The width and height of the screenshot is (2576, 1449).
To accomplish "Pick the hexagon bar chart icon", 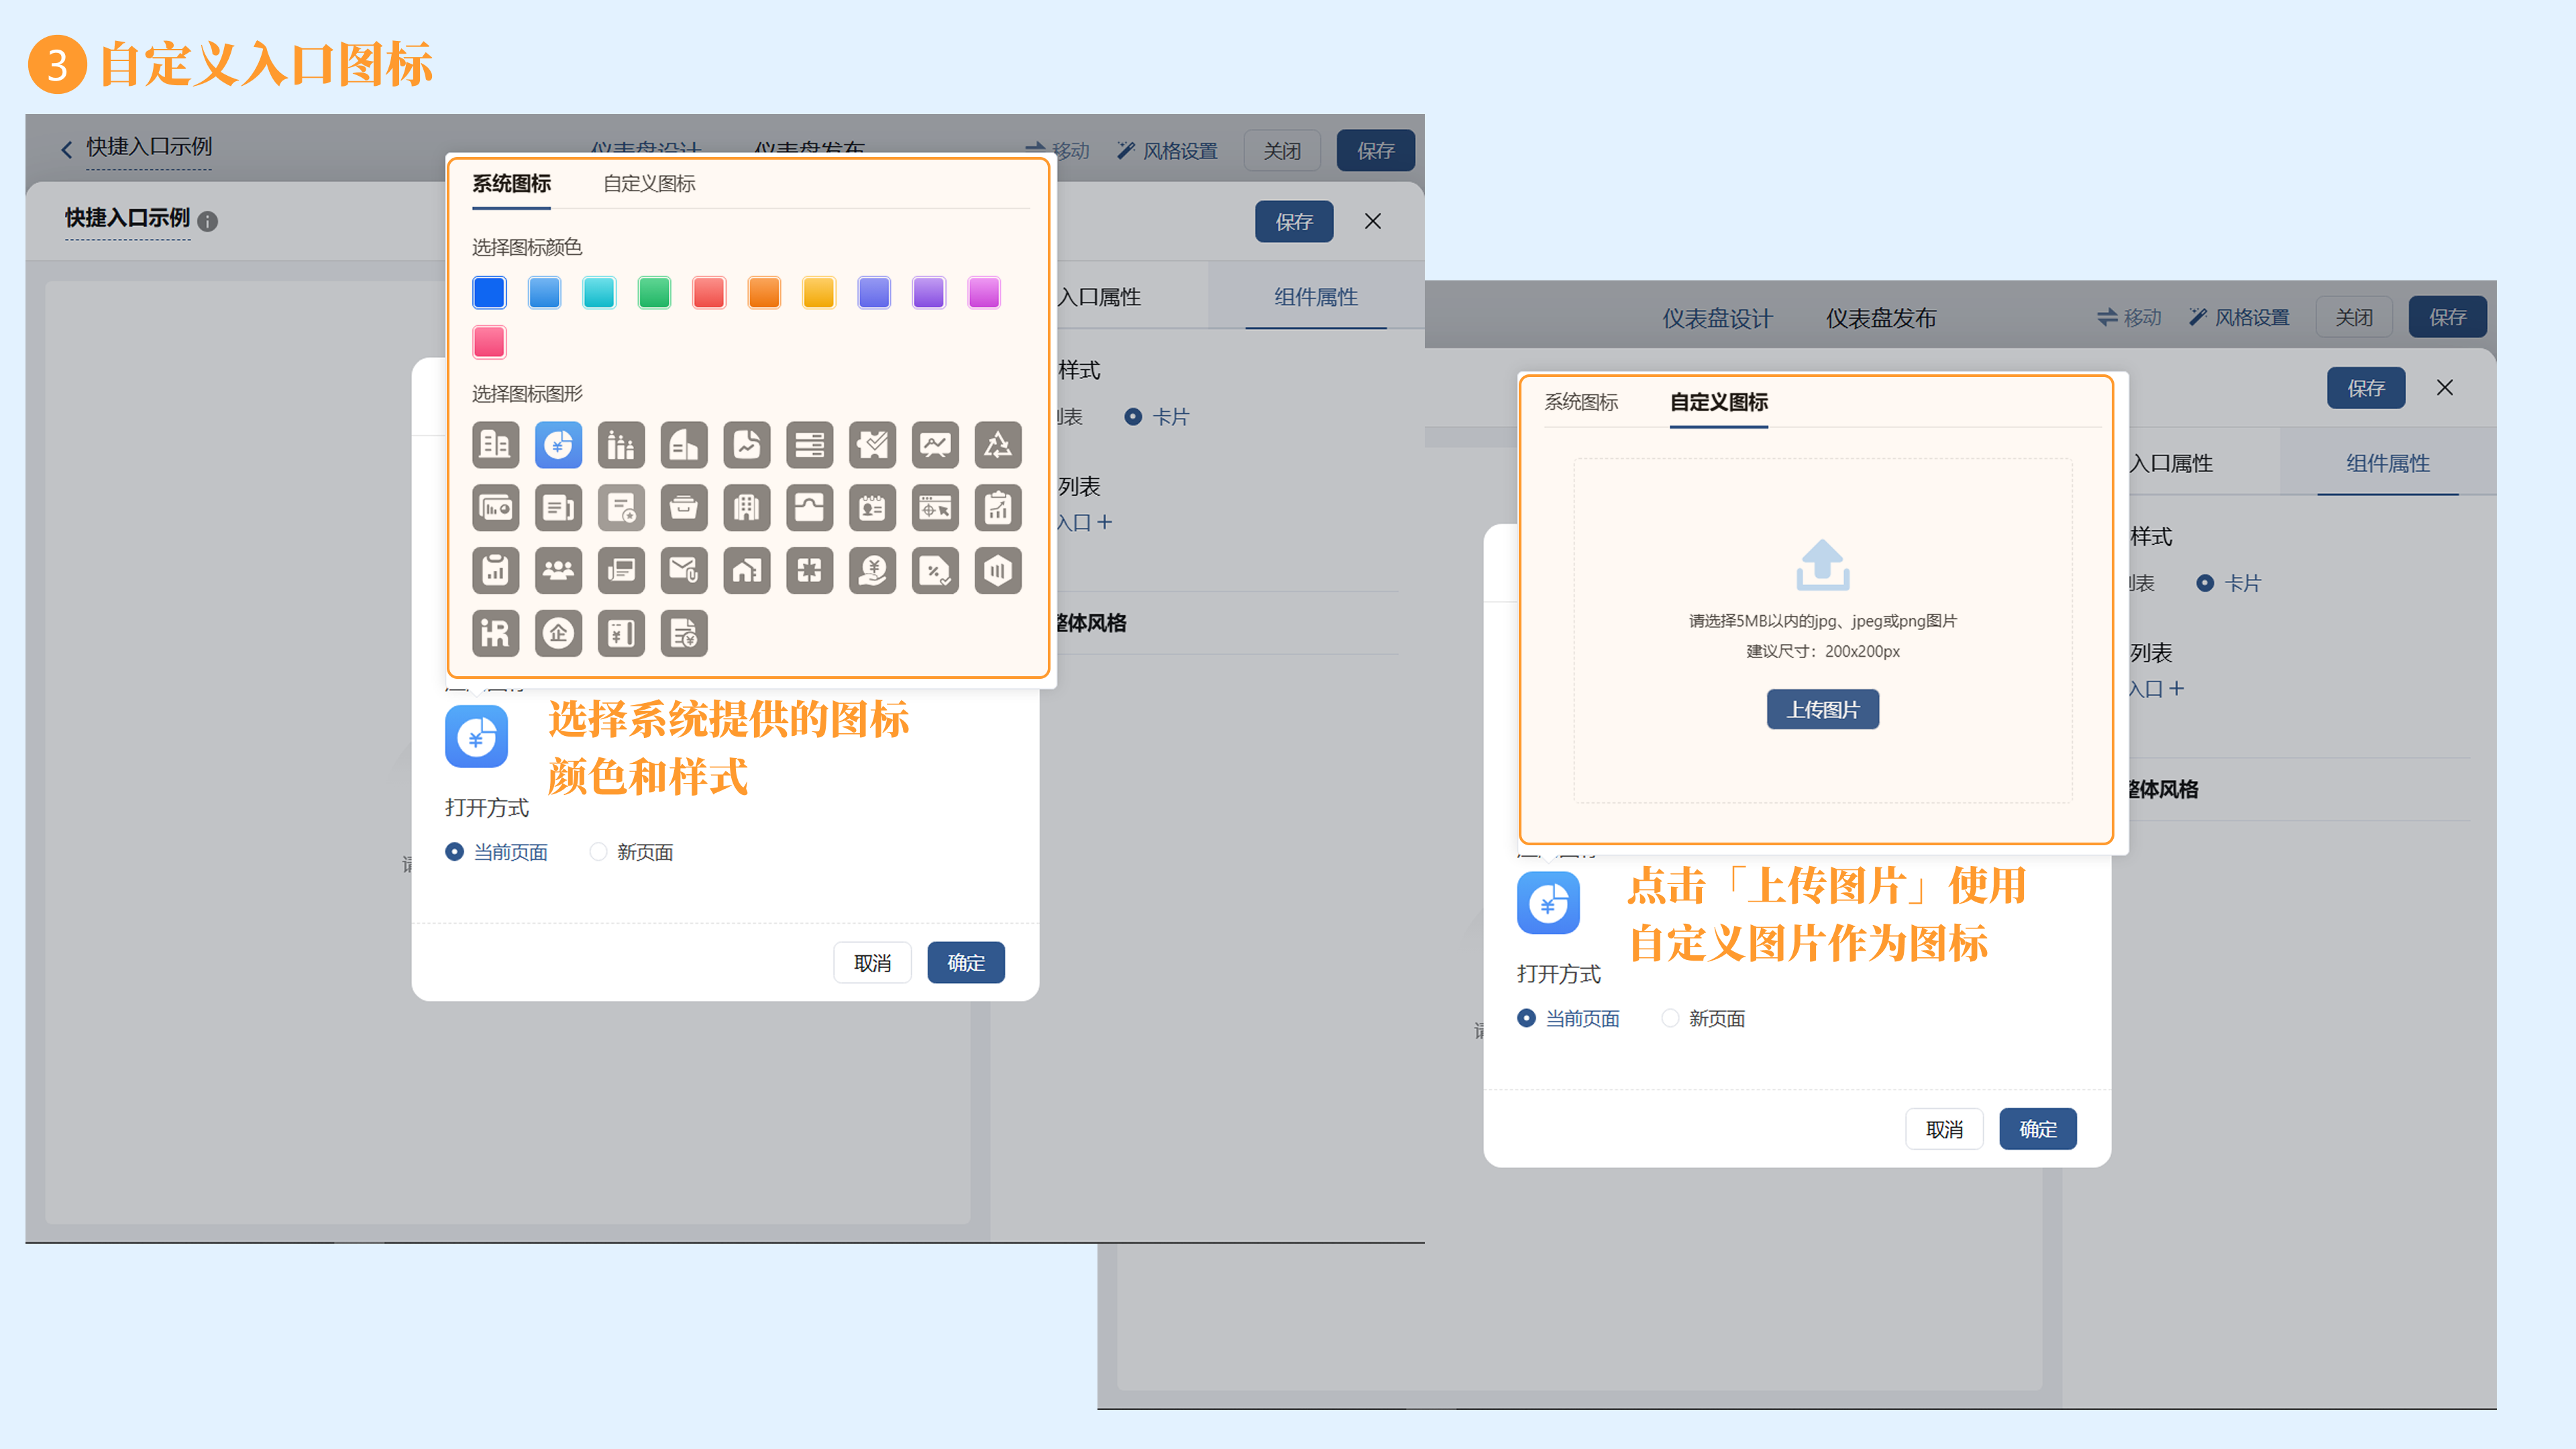I will point(998,571).
